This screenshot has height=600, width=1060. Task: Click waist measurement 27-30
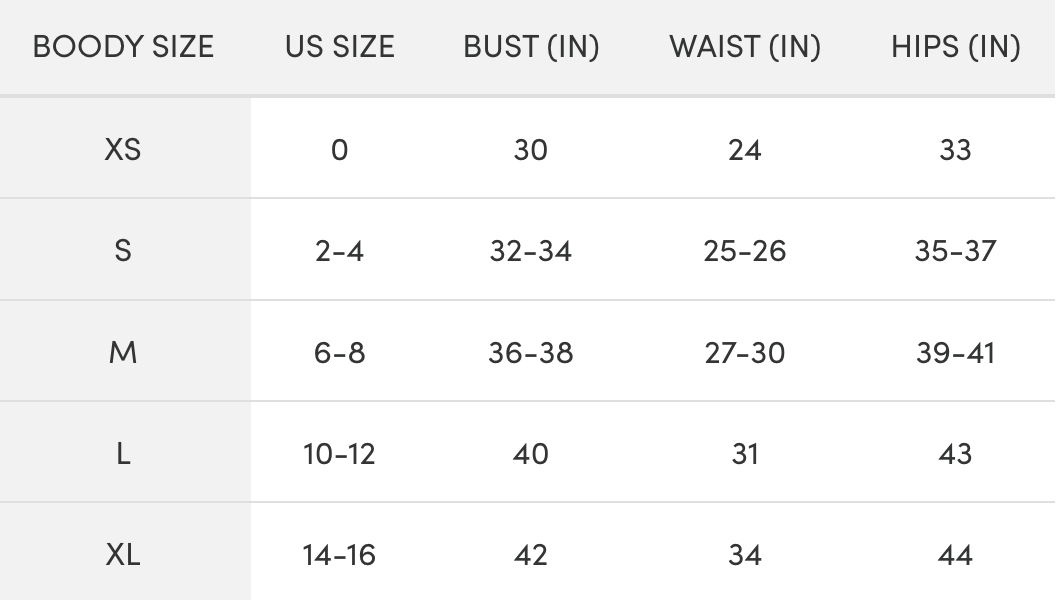[x=745, y=353]
